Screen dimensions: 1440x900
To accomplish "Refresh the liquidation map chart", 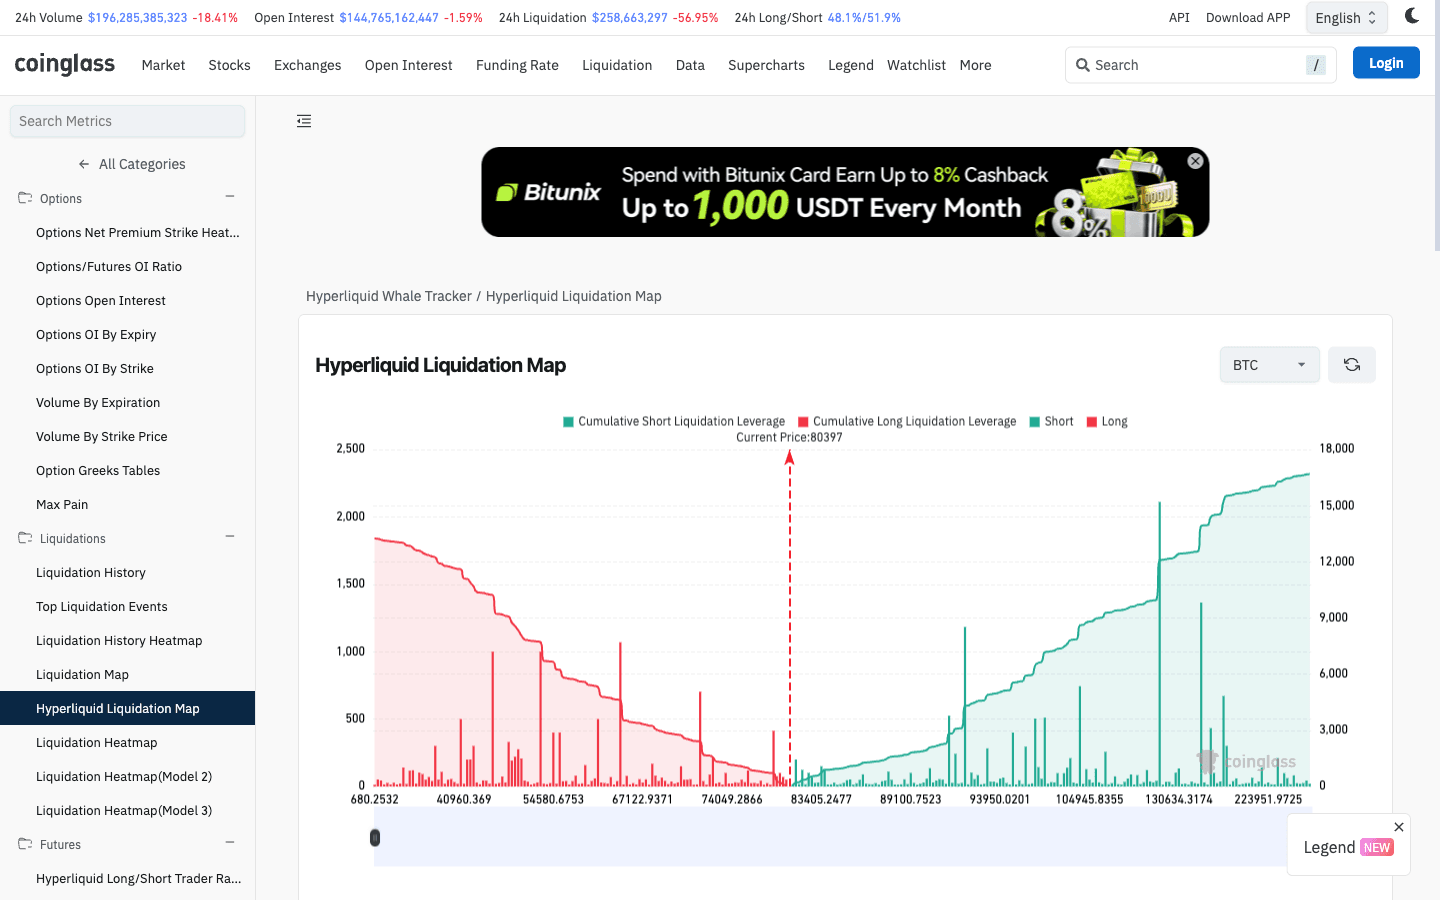I will click(1352, 365).
